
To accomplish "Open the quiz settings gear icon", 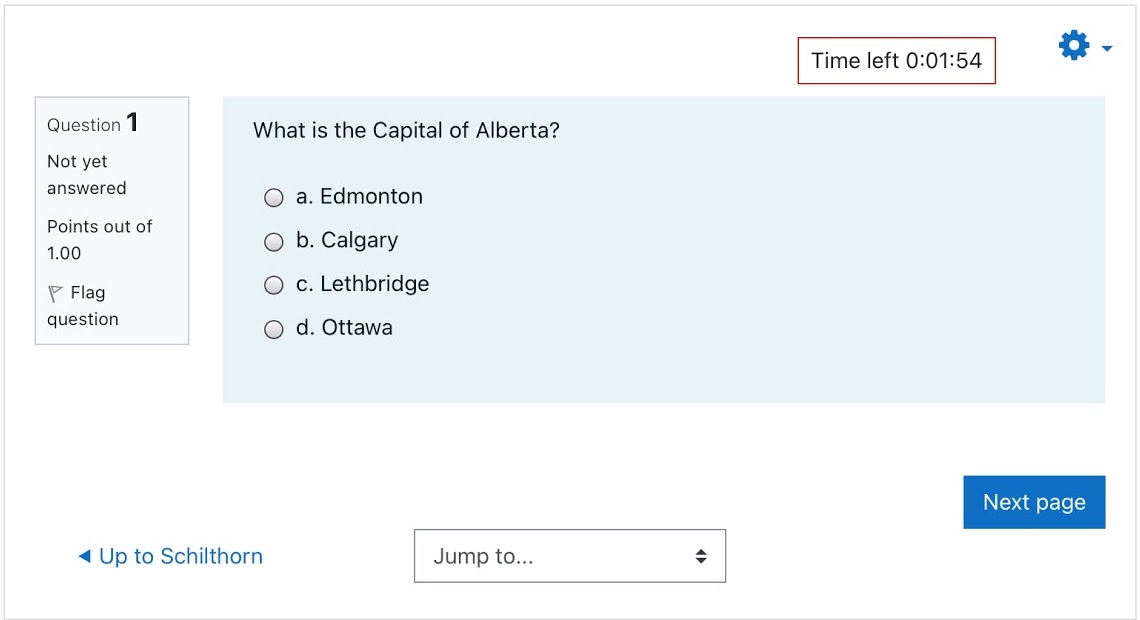I will [1074, 46].
